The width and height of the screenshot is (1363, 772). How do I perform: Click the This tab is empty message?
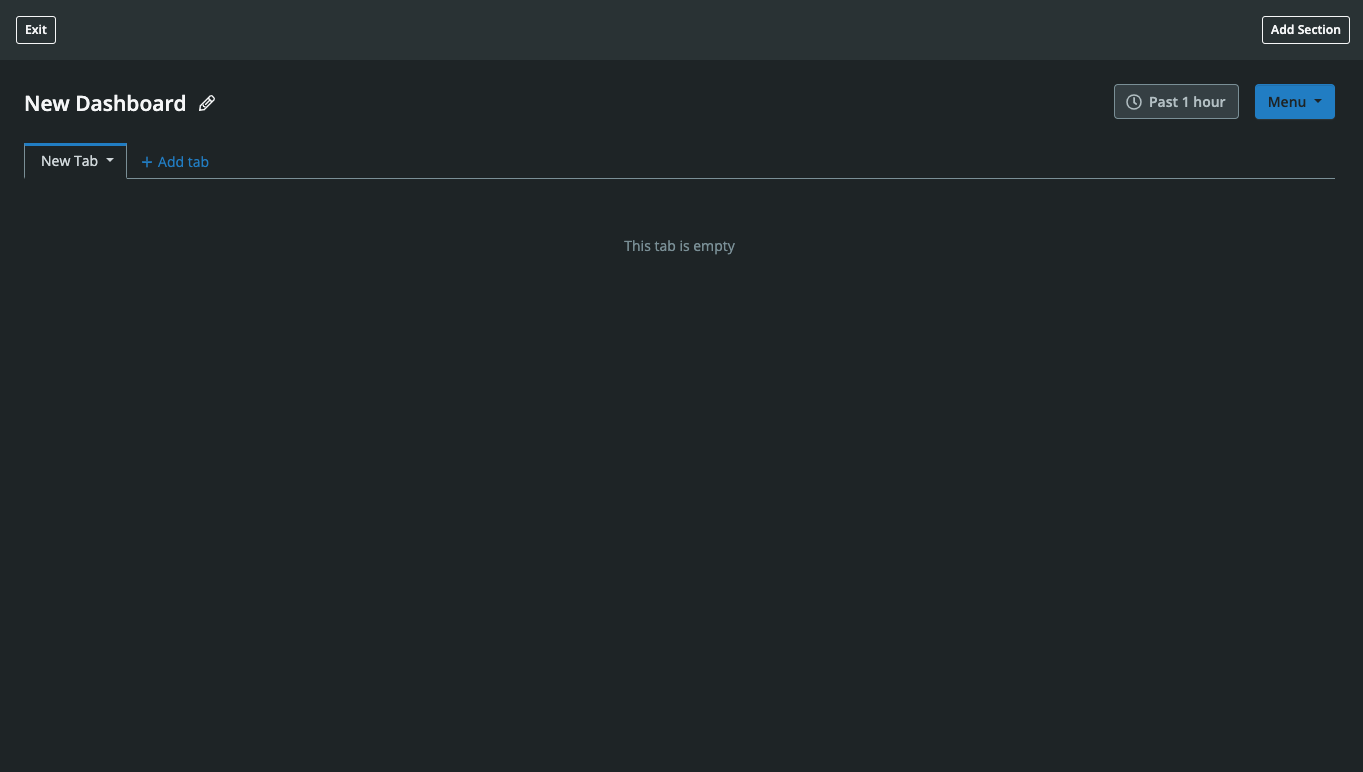pos(679,245)
